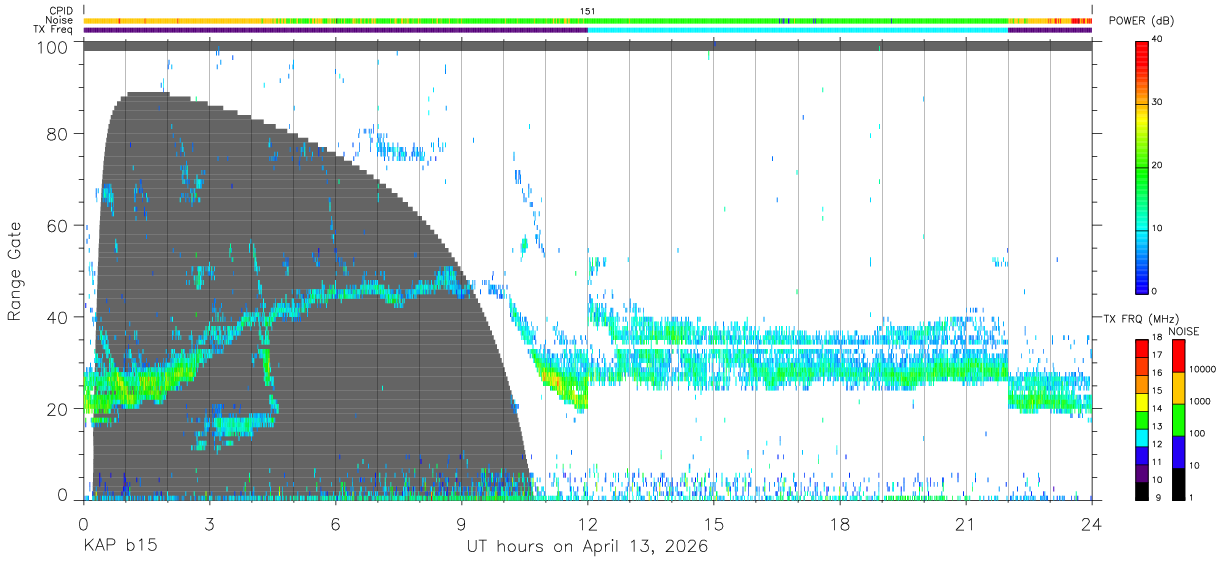
Task: Click the TX frequency strip above plot
Action: click(588, 30)
